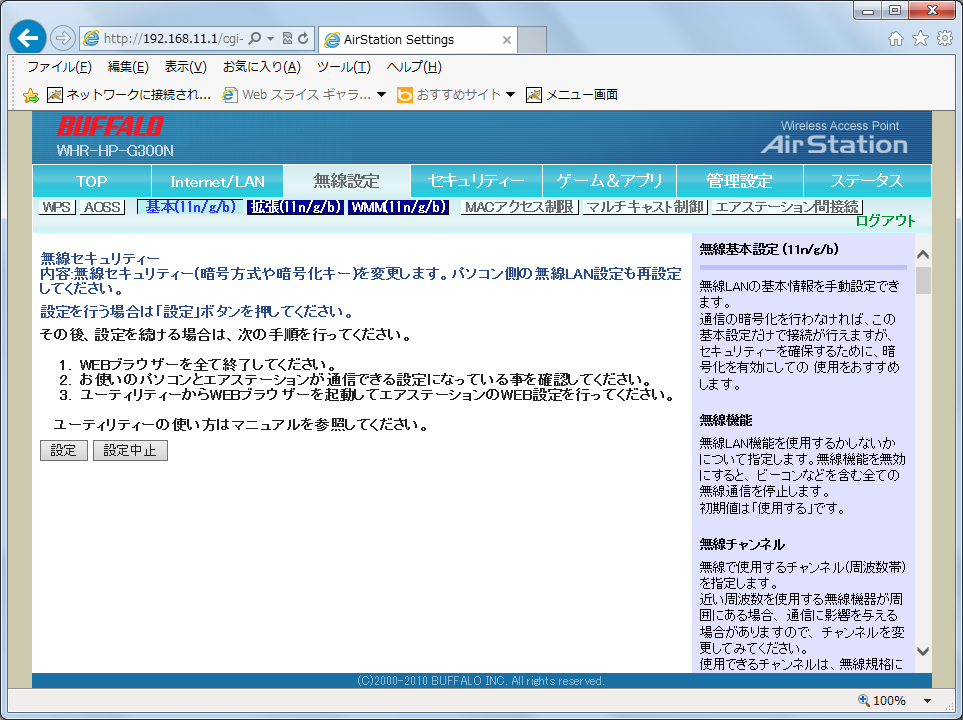
Task: Click the ログアウト link
Action: point(885,221)
